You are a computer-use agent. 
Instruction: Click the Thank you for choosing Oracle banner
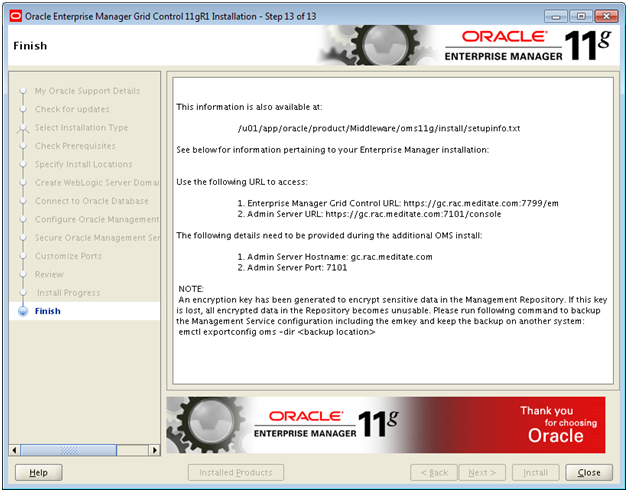pos(386,425)
